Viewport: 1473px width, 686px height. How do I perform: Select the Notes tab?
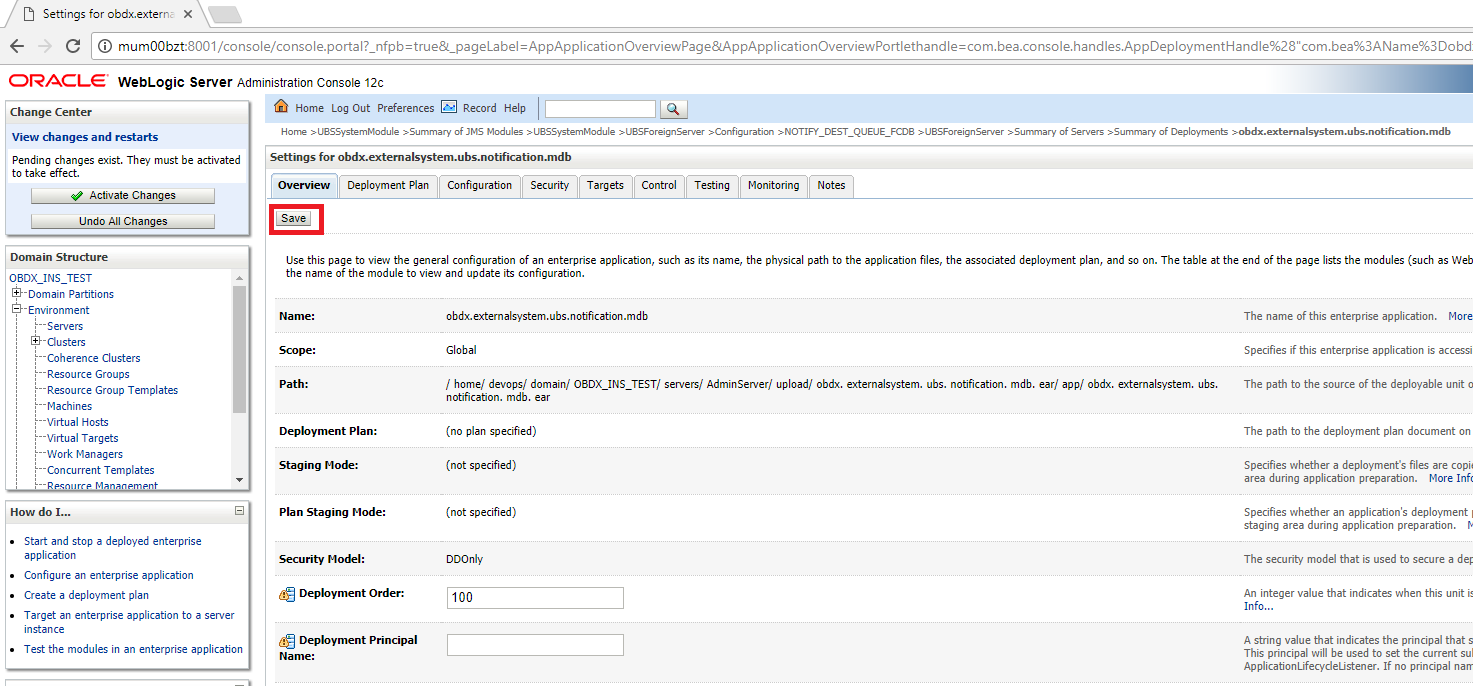click(831, 185)
